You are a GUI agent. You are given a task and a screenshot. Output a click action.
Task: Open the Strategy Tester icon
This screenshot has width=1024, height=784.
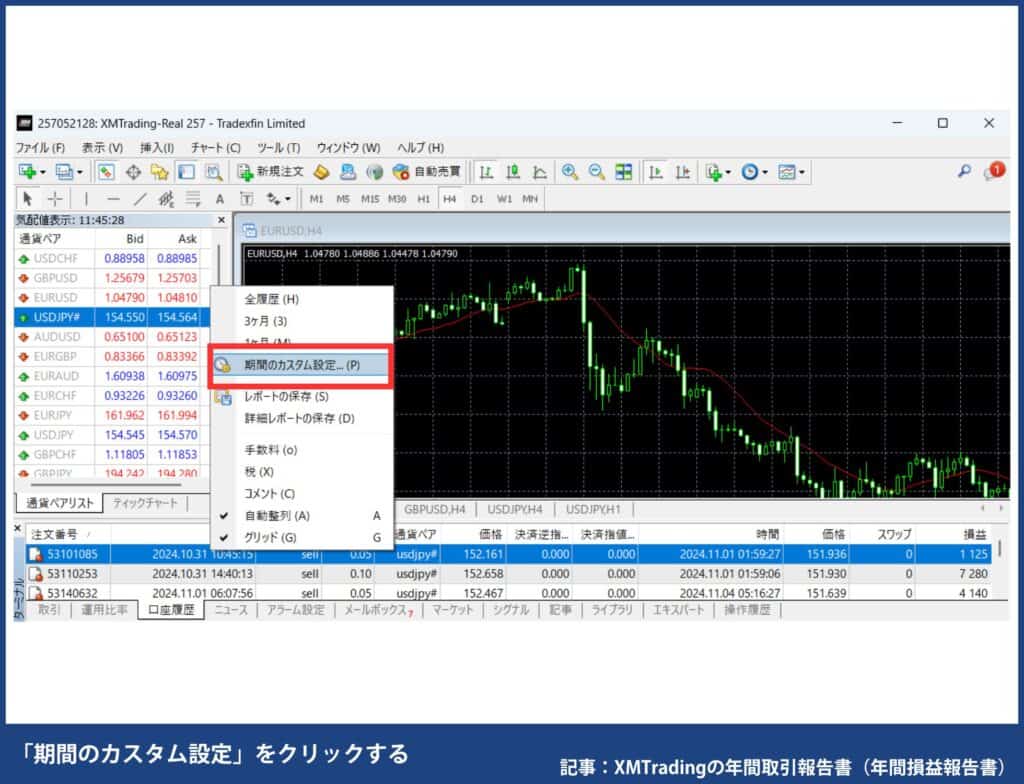[214, 172]
